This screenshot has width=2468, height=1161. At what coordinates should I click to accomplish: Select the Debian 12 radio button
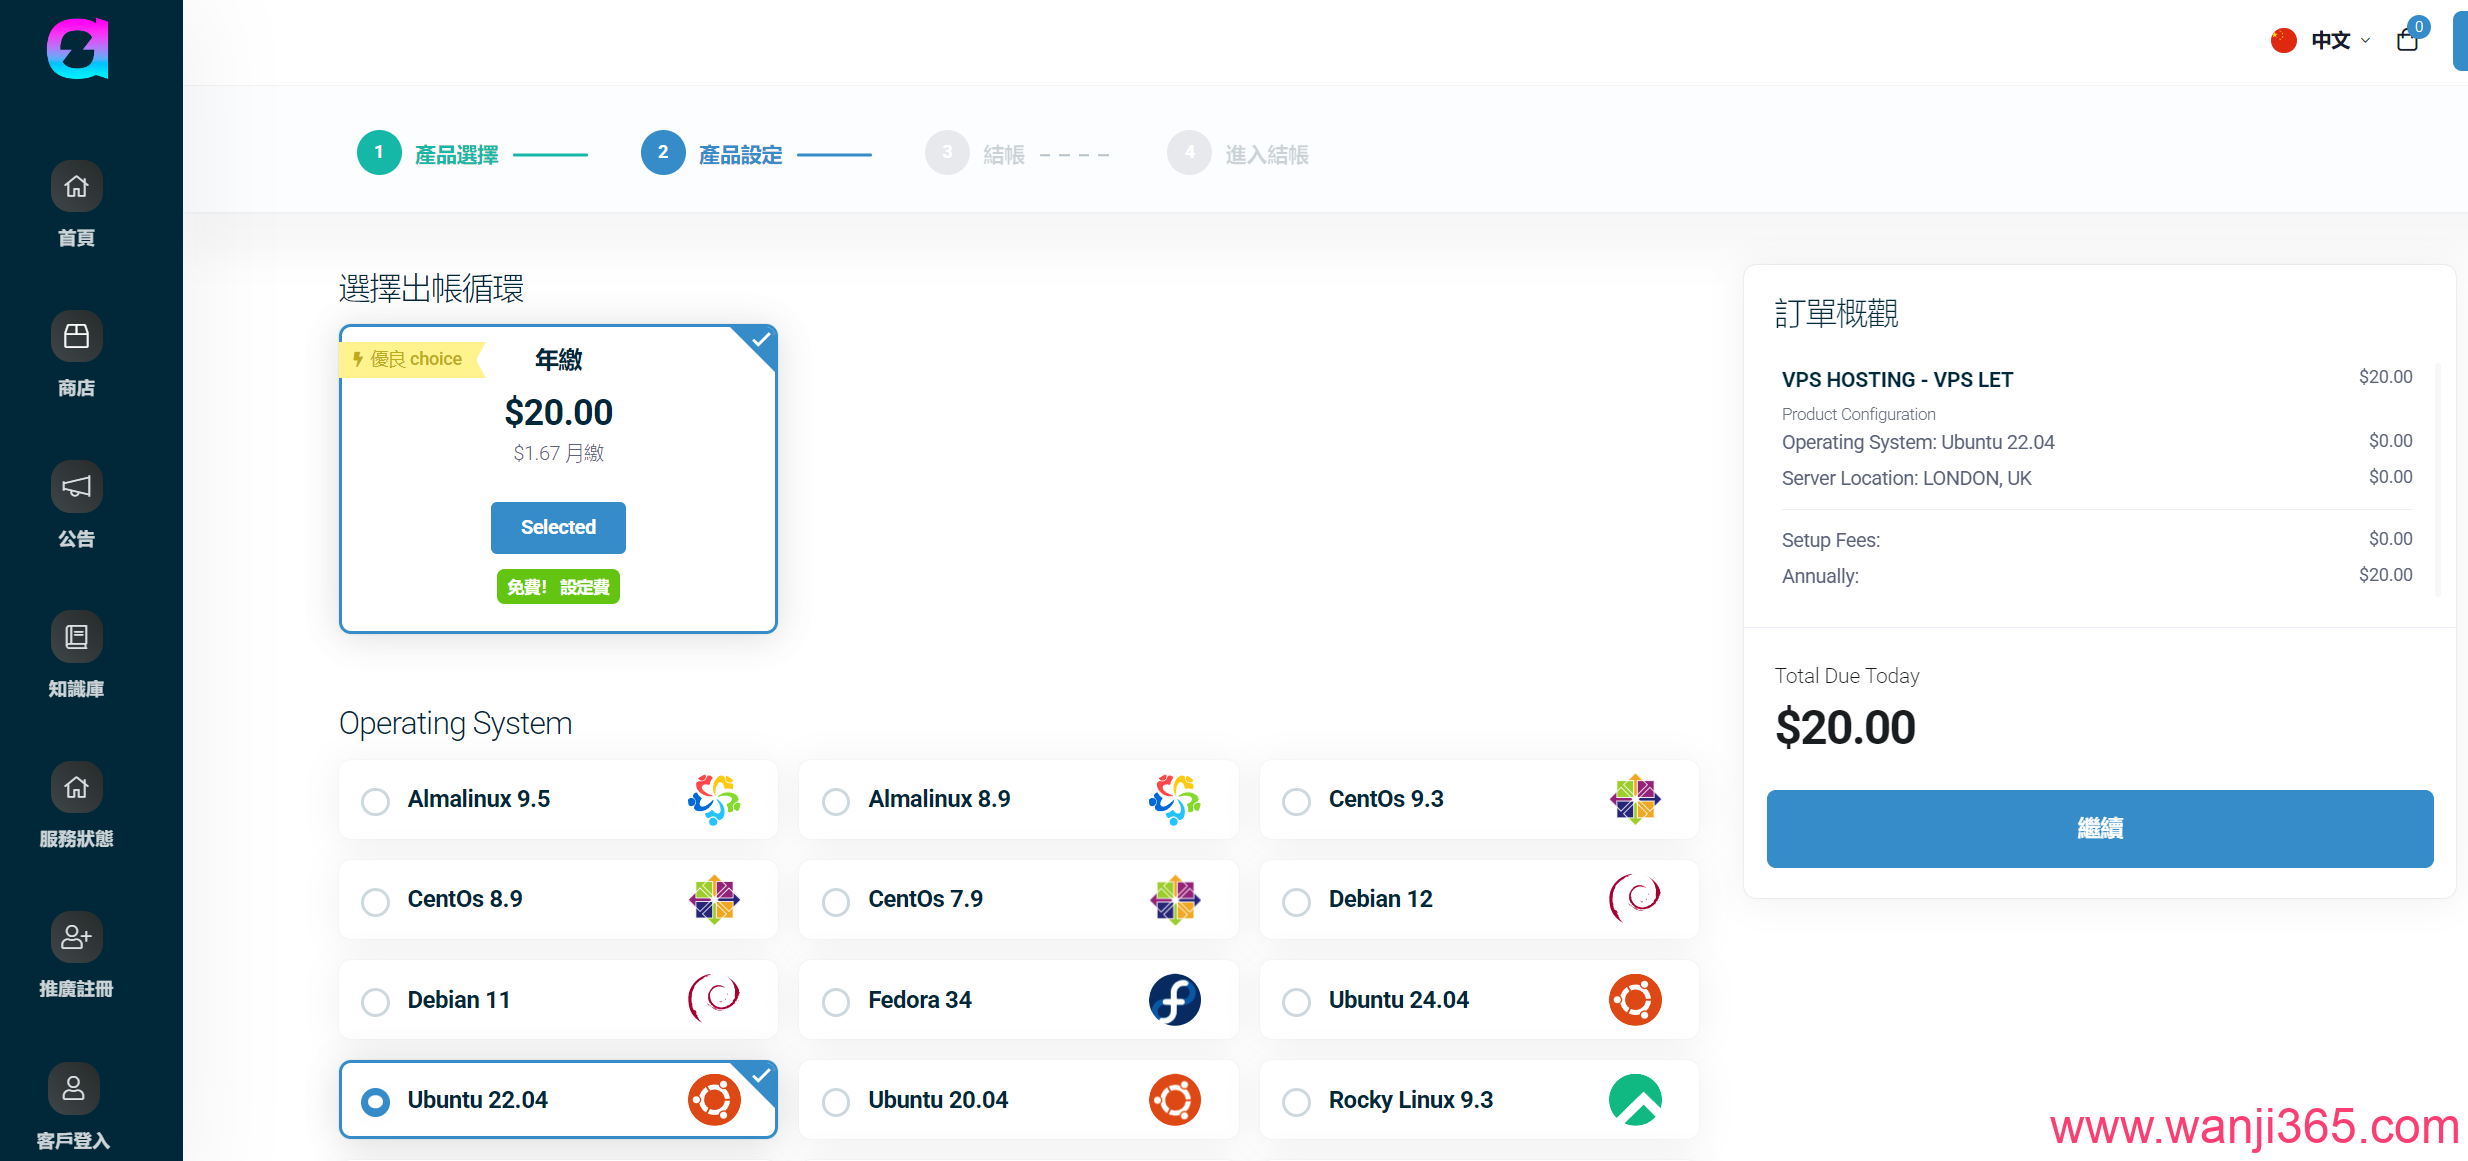coord(1296,901)
